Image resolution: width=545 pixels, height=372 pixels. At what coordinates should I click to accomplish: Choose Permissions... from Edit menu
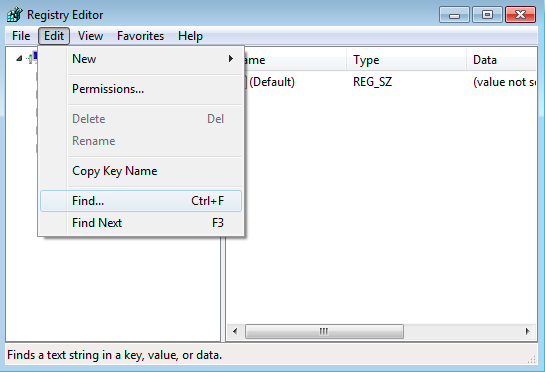pyautogui.click(x=141, y=89)
